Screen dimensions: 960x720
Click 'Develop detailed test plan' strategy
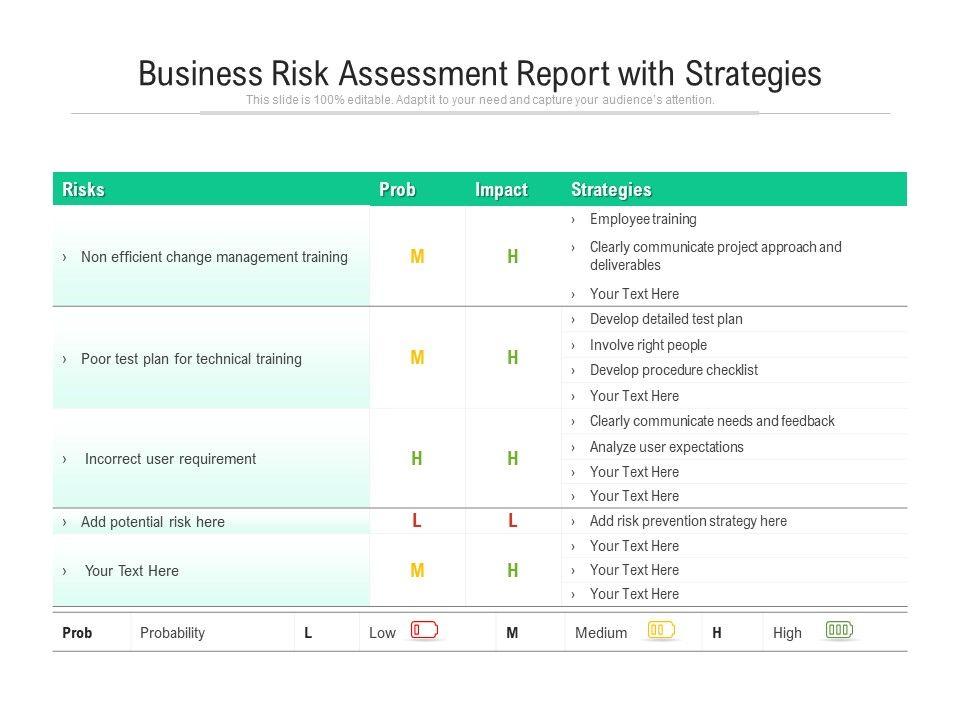coord(666,320)
